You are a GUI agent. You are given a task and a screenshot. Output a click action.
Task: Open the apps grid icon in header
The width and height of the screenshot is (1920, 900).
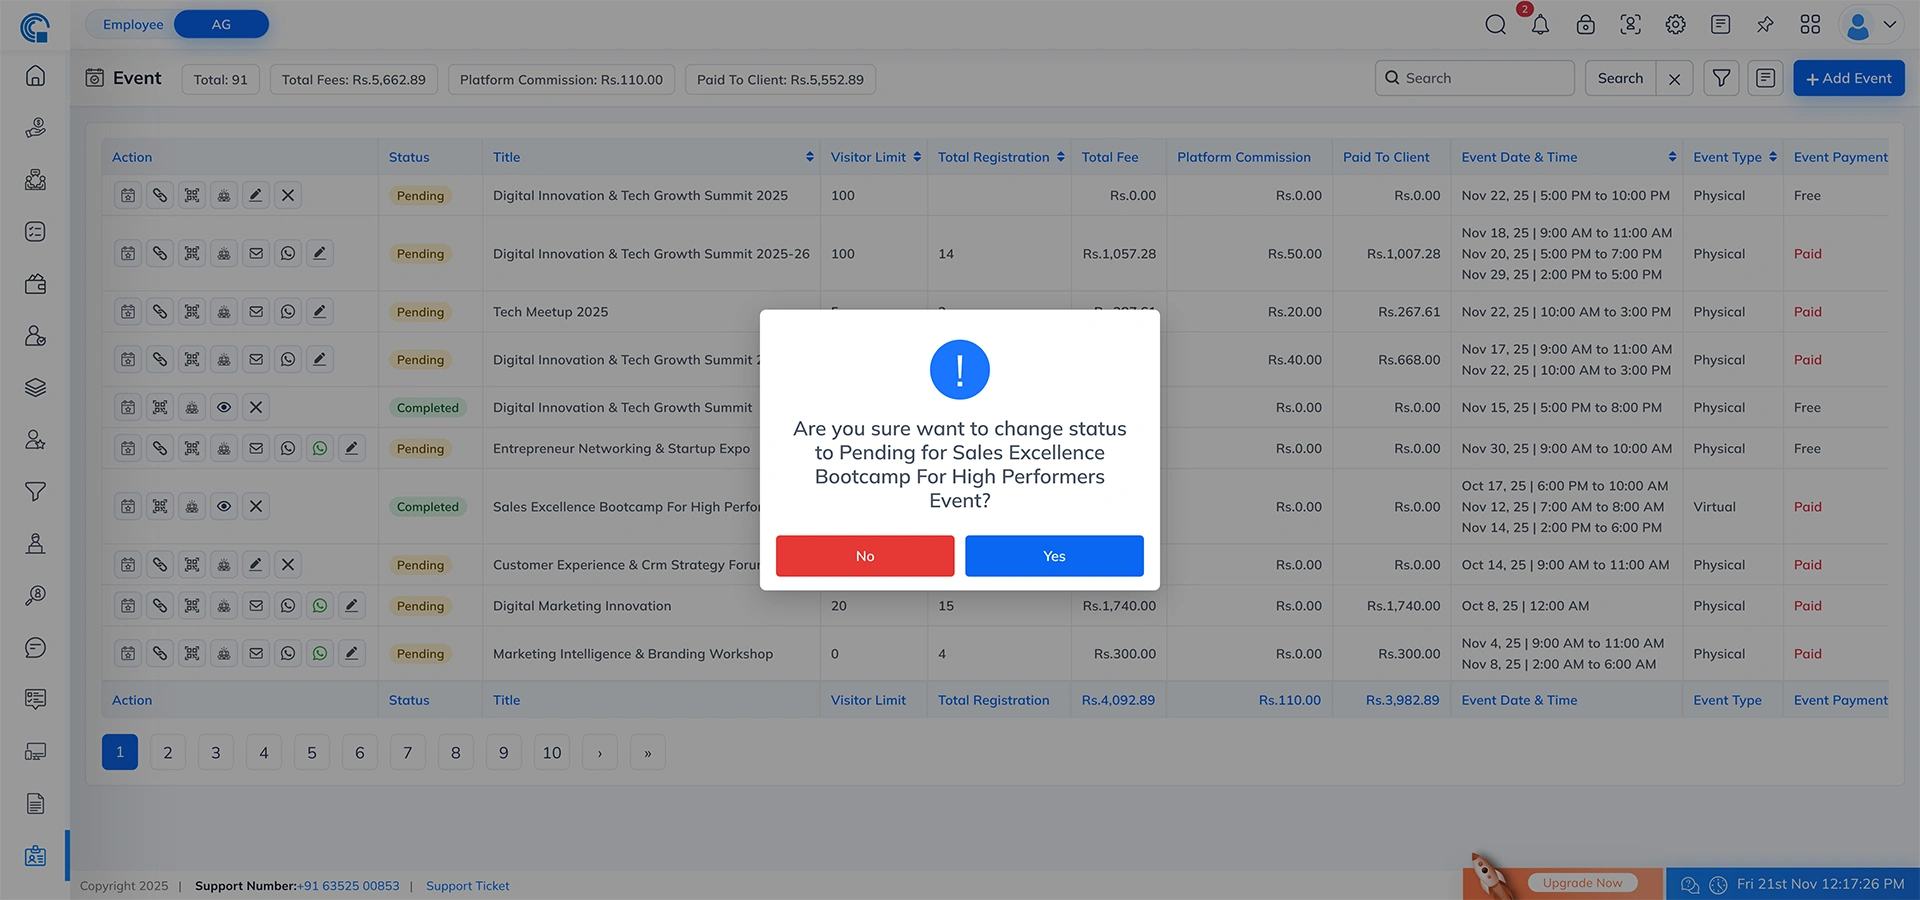pyautogui.click(x=1810, y=25)
